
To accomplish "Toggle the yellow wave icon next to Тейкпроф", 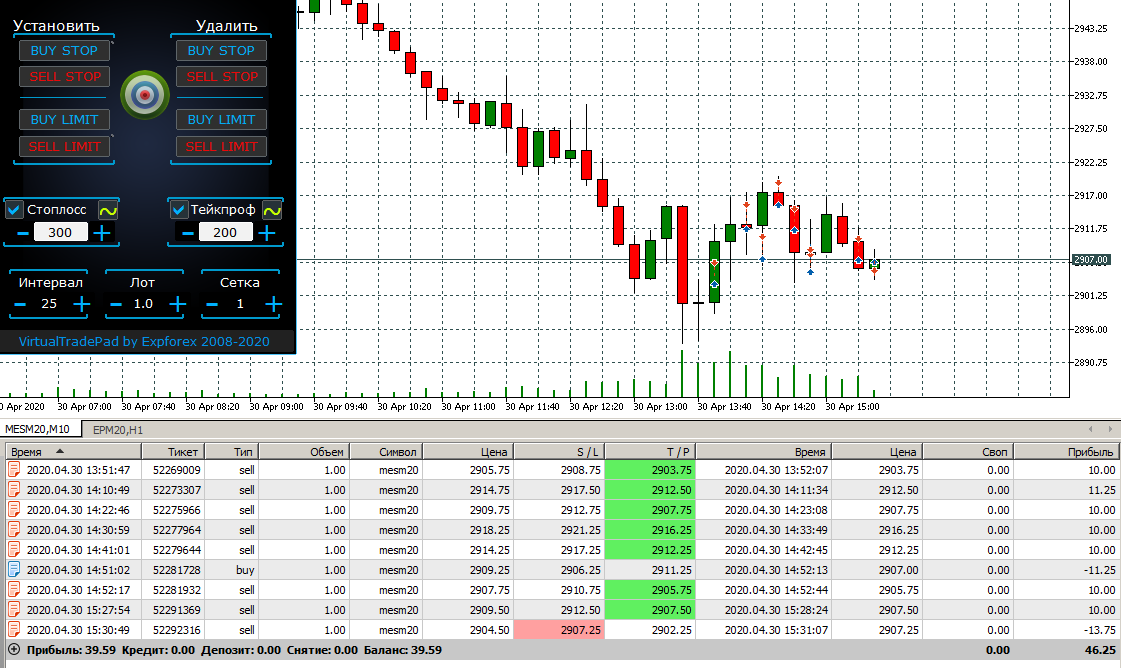I will (272, 210).
